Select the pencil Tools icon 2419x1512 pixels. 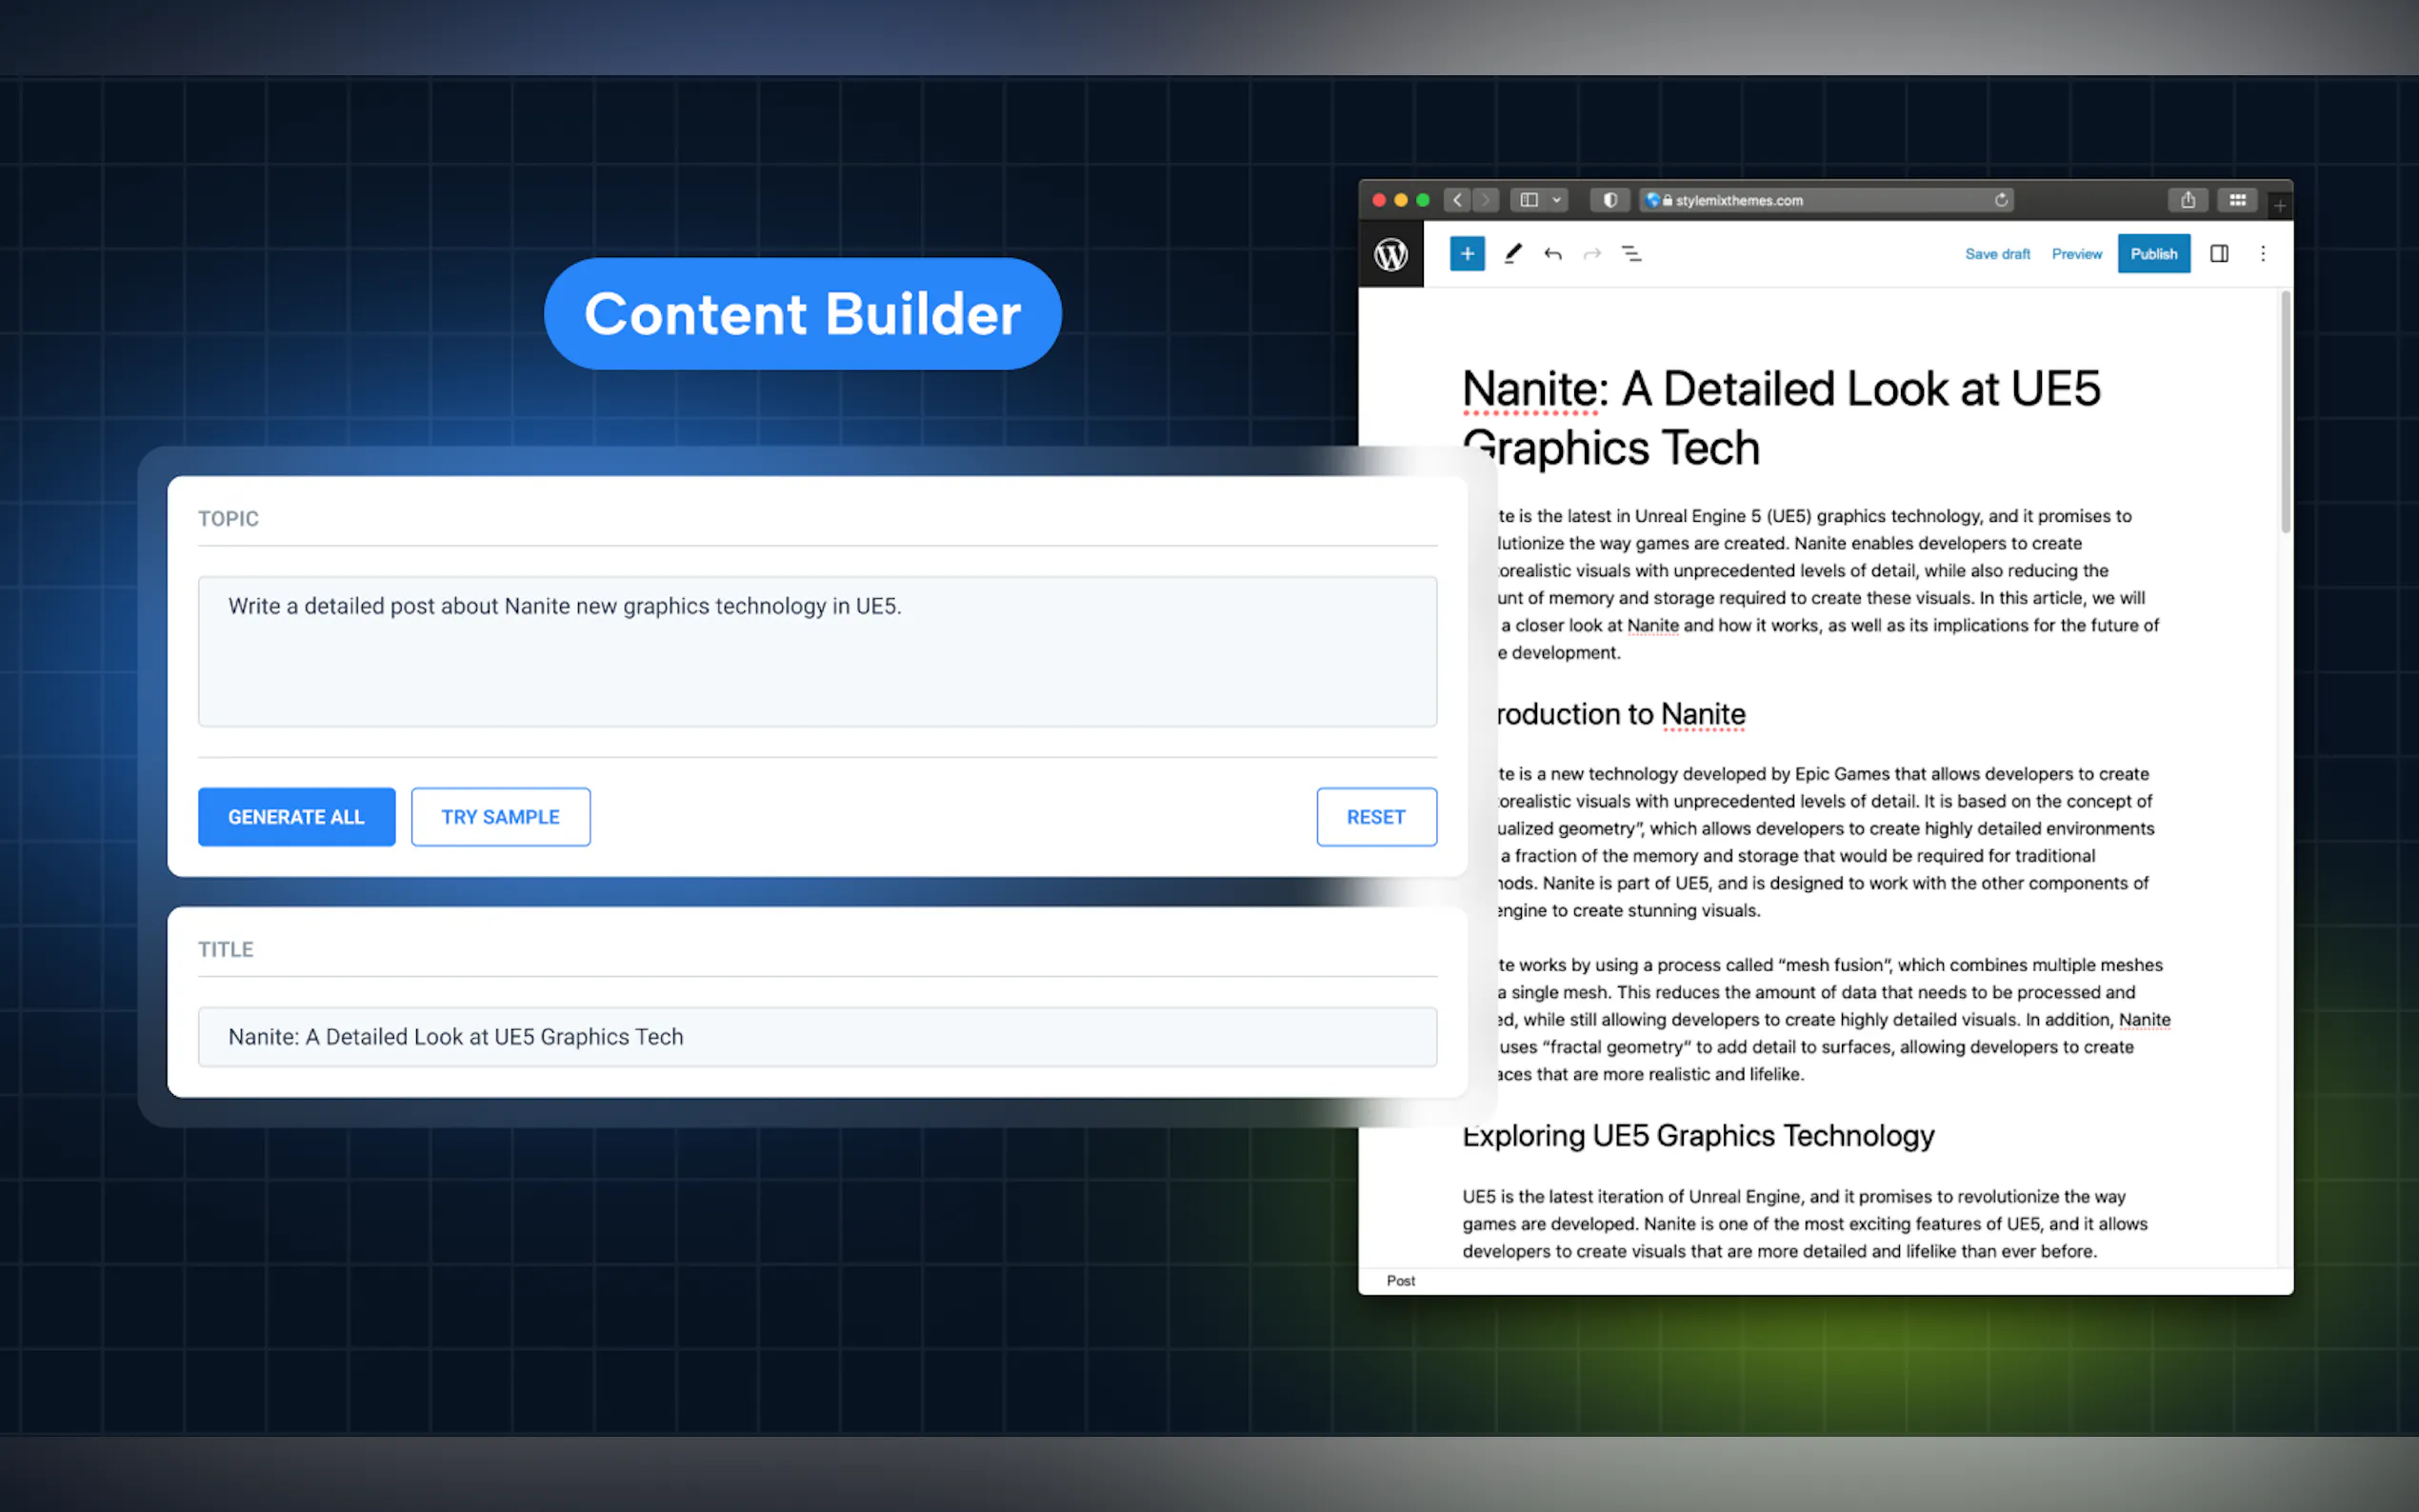click(1512, 254)
